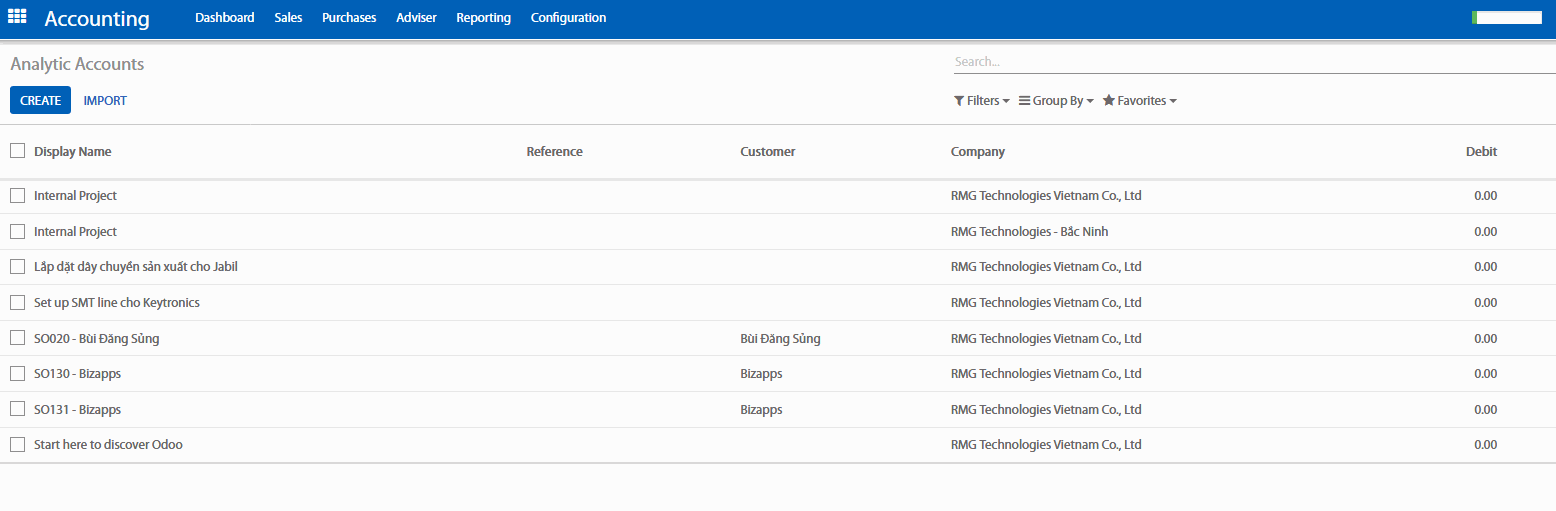Toggle the select-all checkbox in header
The image size is (1556, 511).
pyautogui.click(x=18, y=151)
